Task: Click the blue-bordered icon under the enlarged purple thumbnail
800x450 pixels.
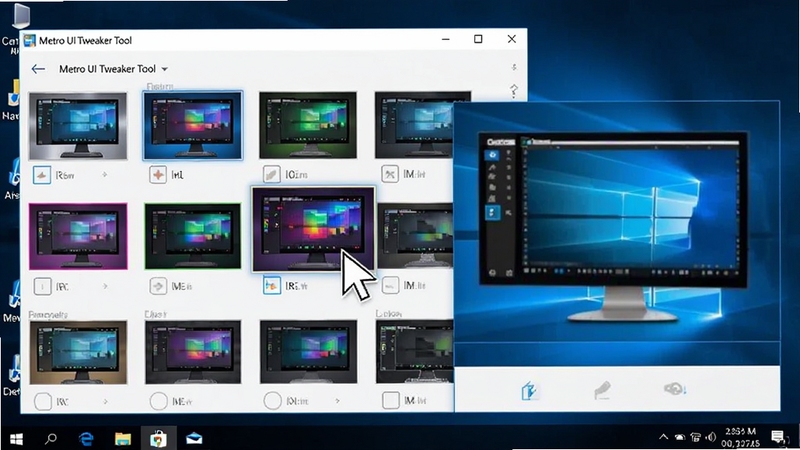Action: point(271,286)
